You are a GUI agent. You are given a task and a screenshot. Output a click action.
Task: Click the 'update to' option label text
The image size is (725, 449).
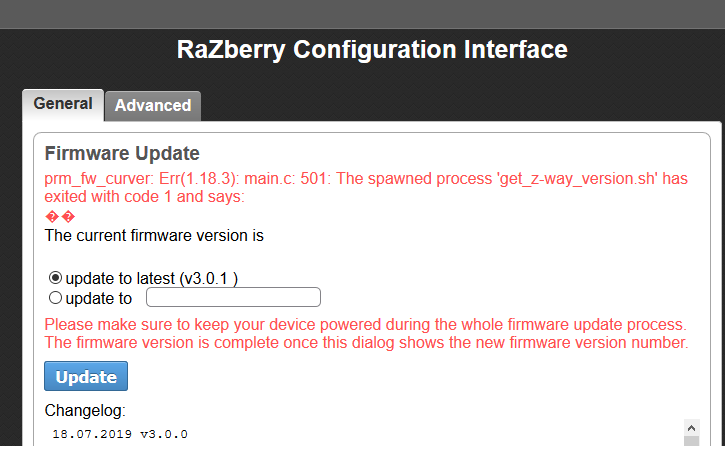[x=98, y=297]
